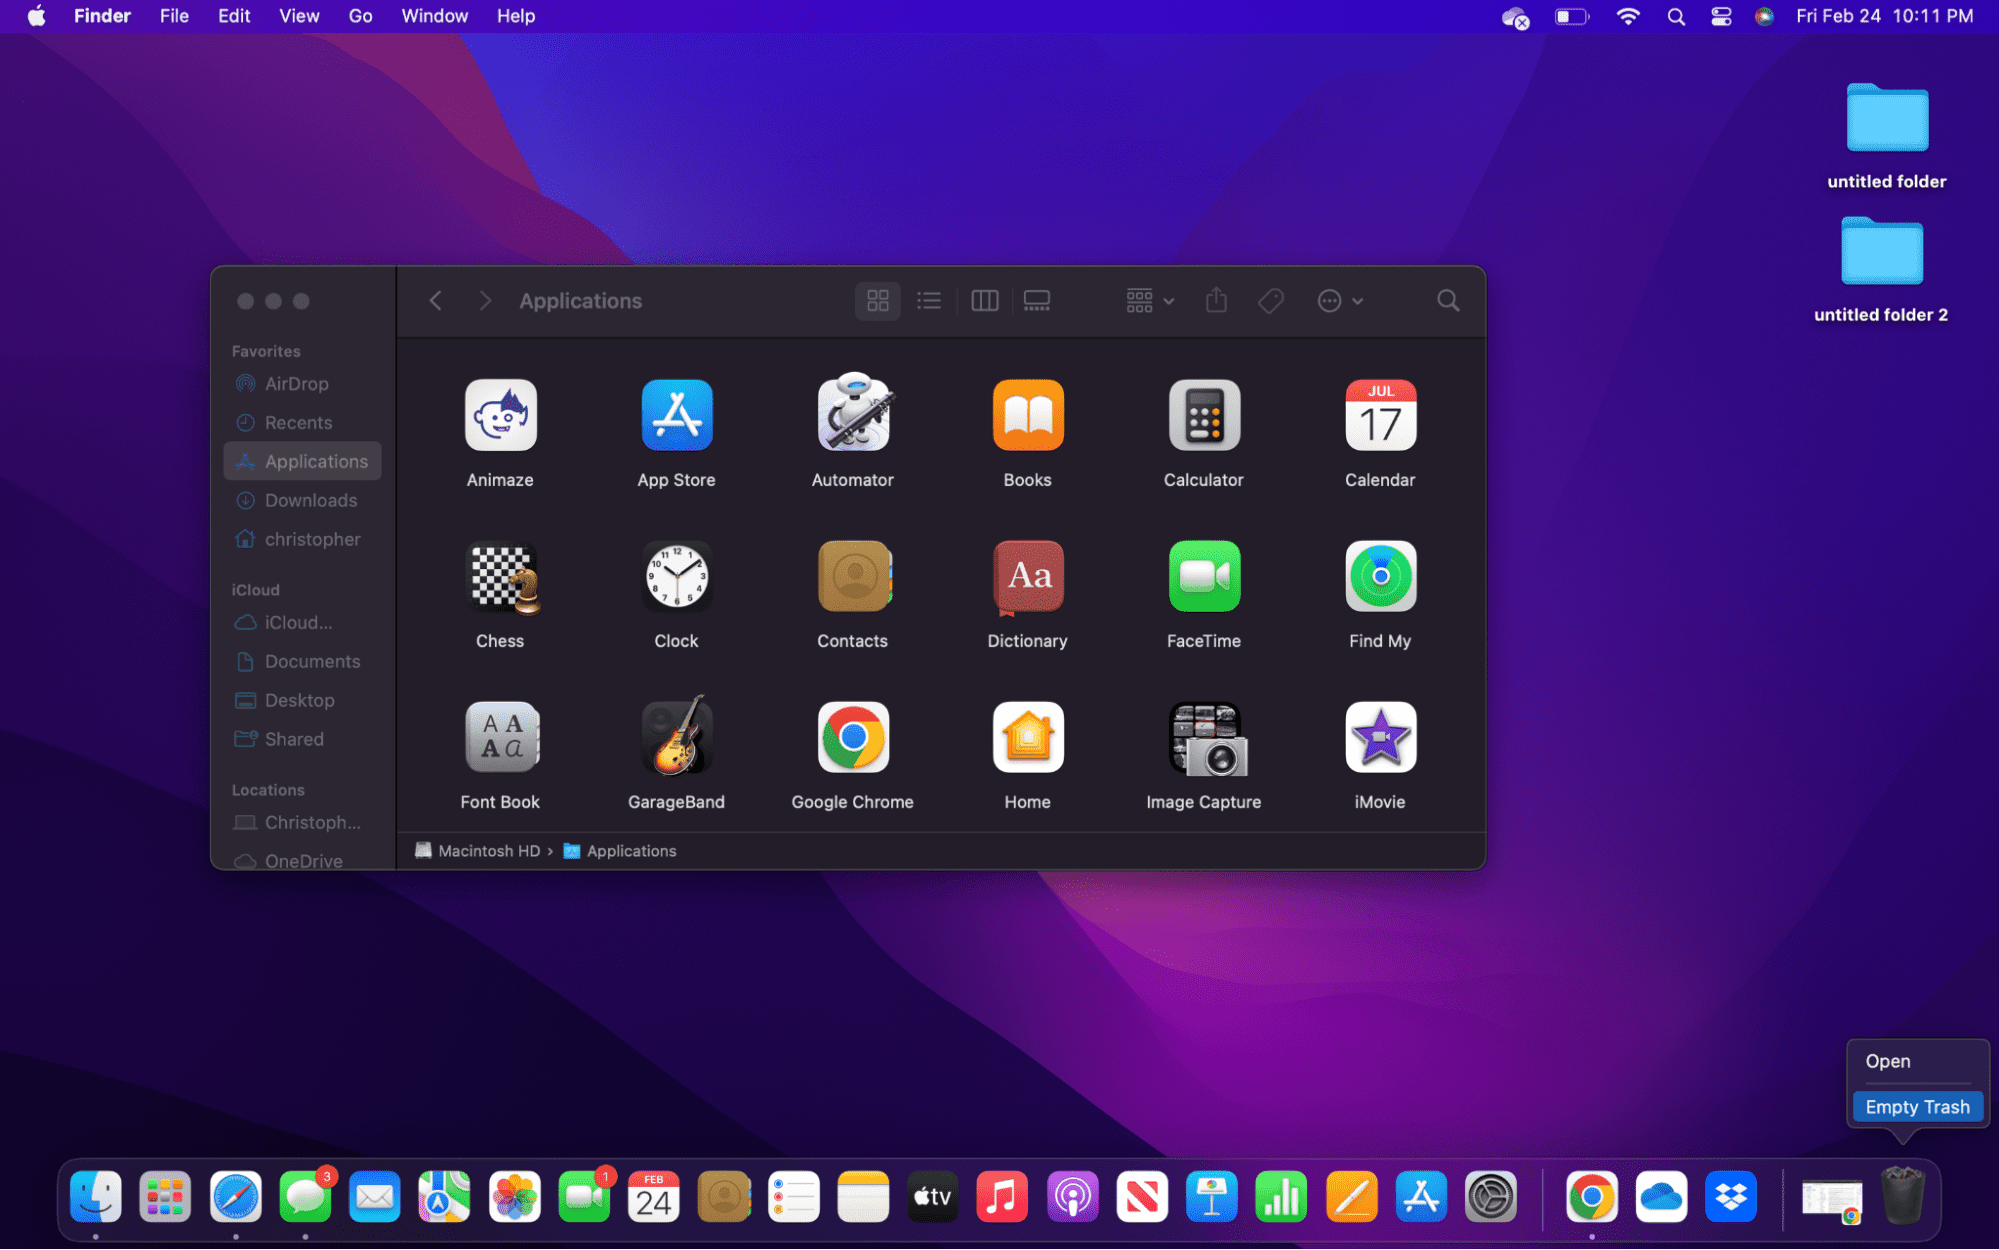Click Applications in the path bar

tap(620, 851)
